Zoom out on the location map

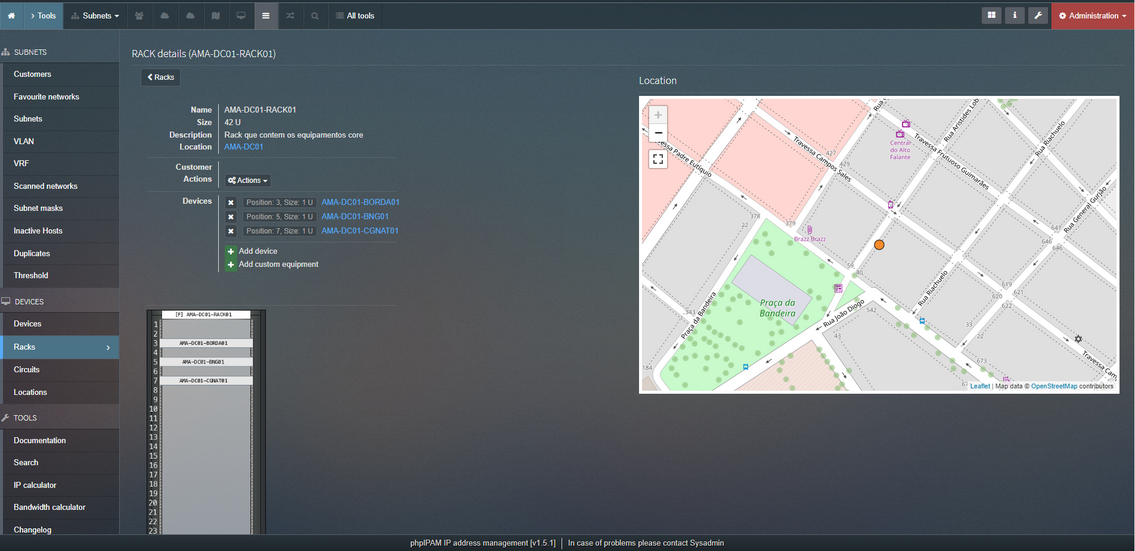658,134
